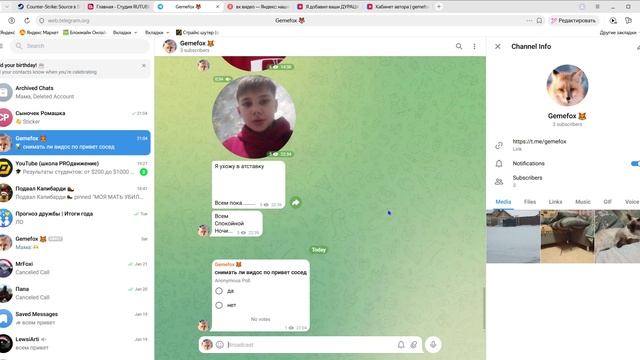Open the Сыночек Ромашка chat
The width and height of the screenshot is (640, 360).
tap(75, 117)
